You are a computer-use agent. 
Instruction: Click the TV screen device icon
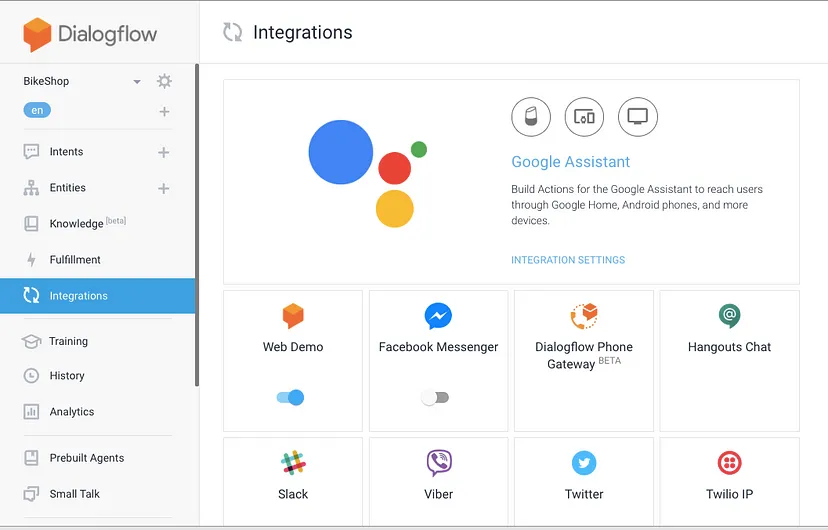(x=637, y=117)
